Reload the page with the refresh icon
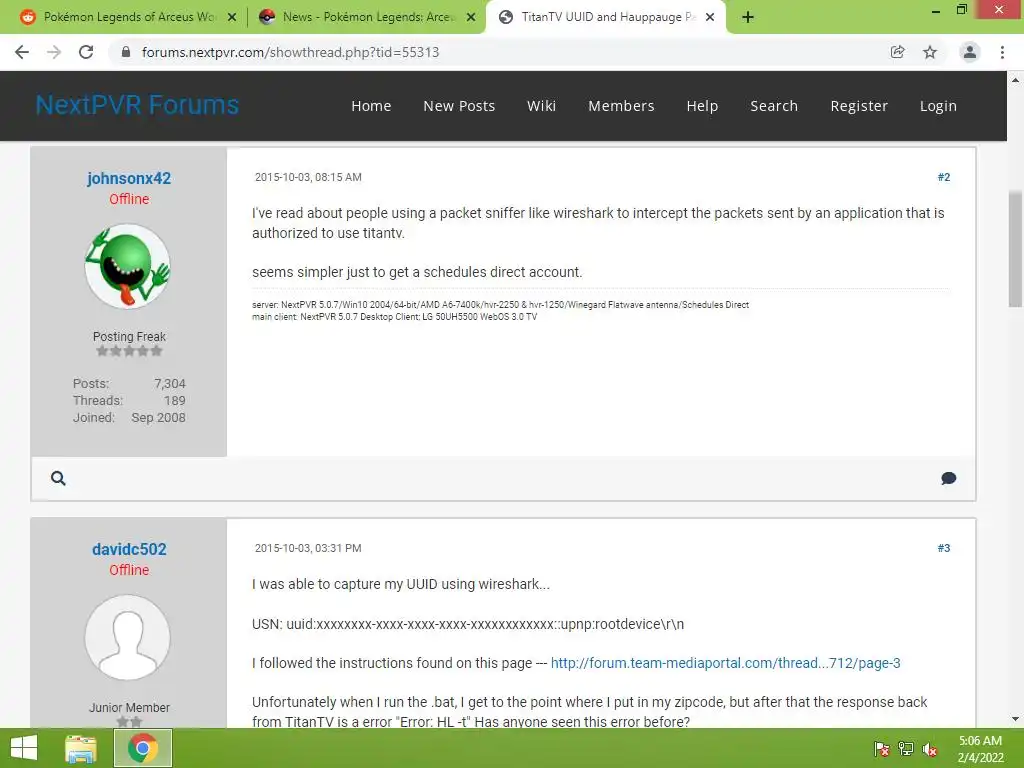Viewport: 1024px width, 768px height. coord(86,52)
